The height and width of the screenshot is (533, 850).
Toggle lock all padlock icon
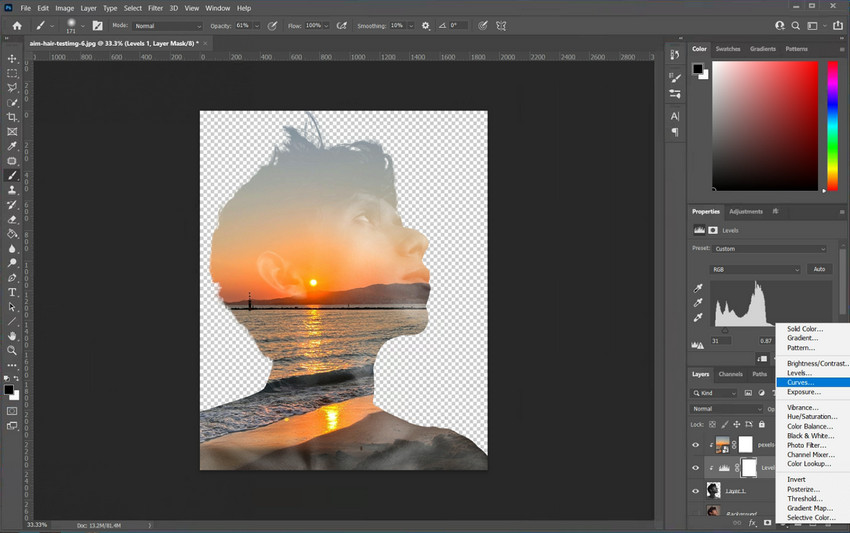762,425
